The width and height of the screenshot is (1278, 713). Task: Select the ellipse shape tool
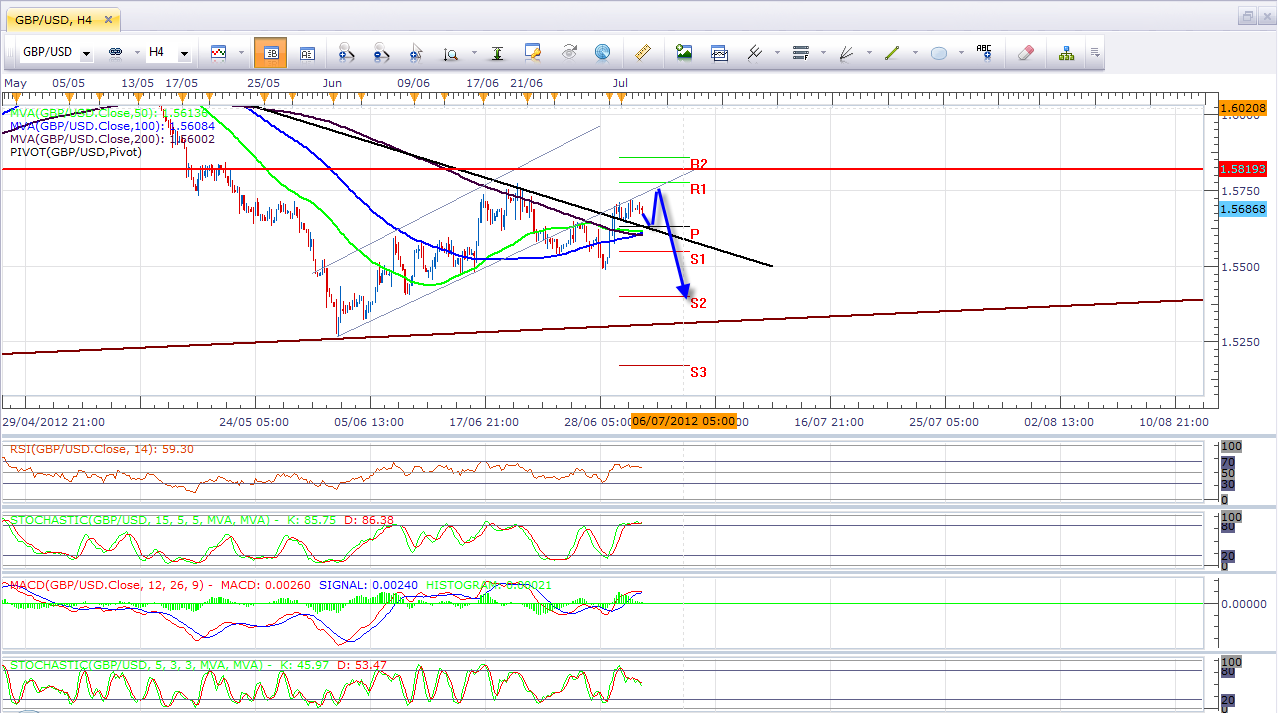[939, 52]
